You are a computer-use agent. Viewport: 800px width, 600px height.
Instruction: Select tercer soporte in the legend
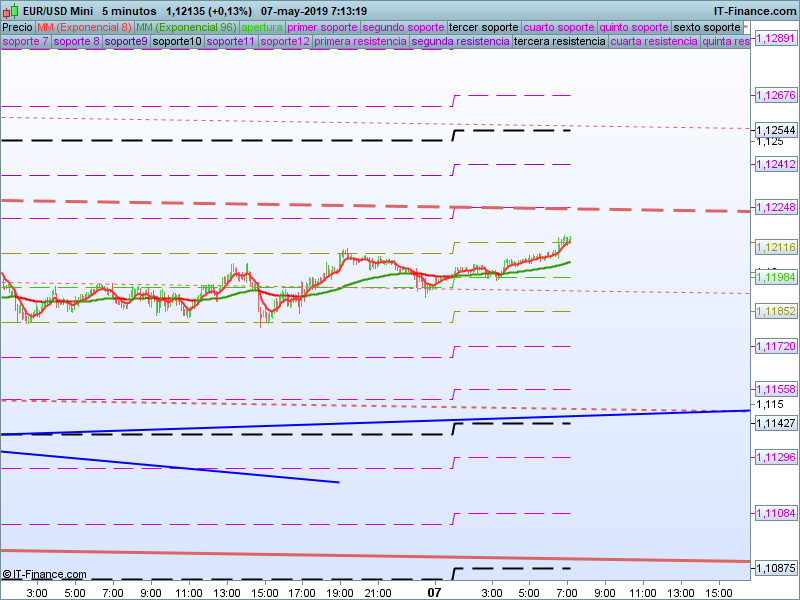(484, 27)
